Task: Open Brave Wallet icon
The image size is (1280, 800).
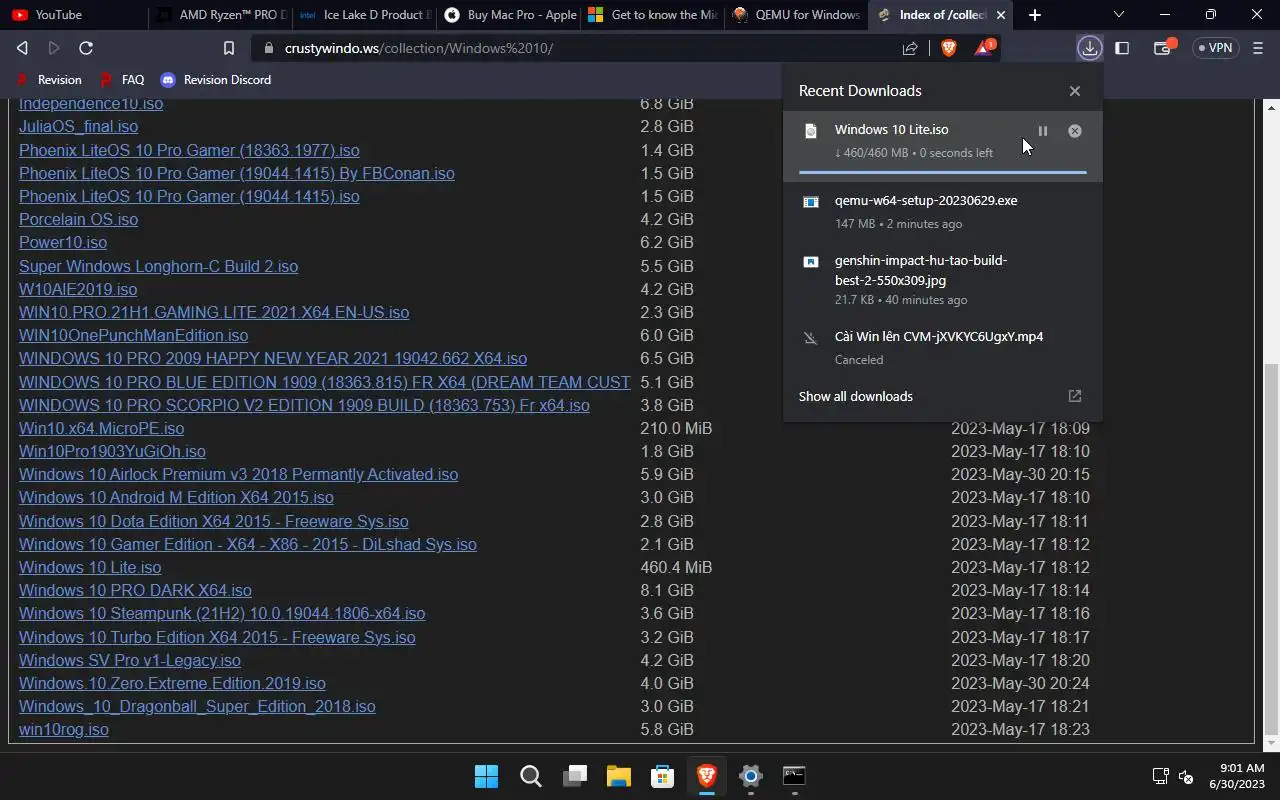Action: [x=1163, y=48]
